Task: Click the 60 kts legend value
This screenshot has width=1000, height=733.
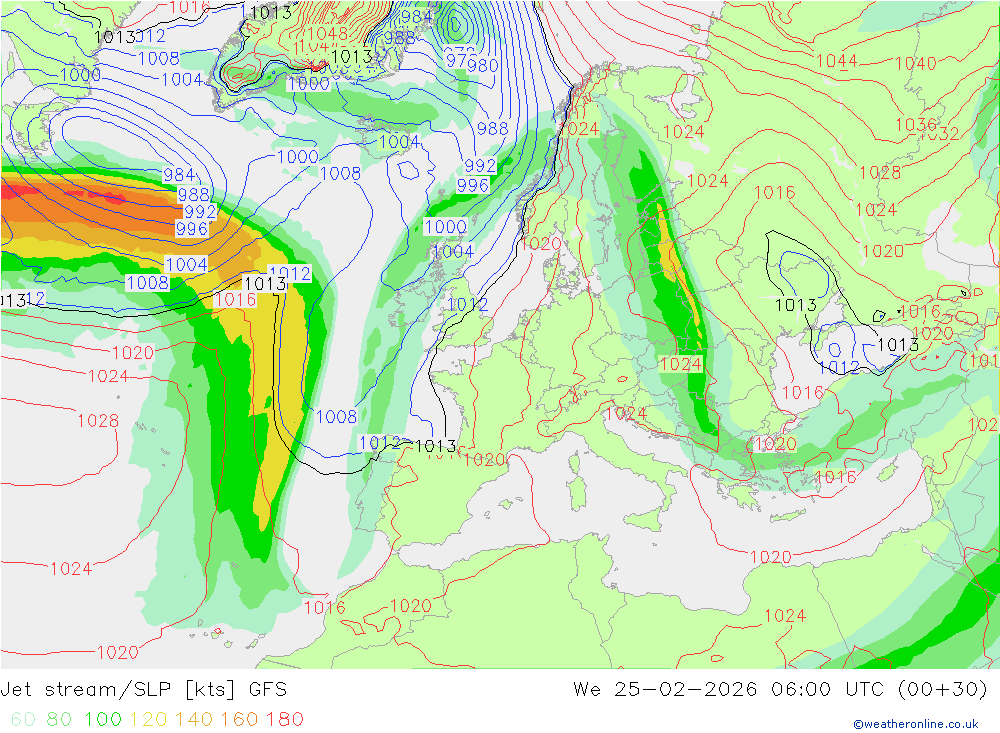Action: tap(24, 719)
